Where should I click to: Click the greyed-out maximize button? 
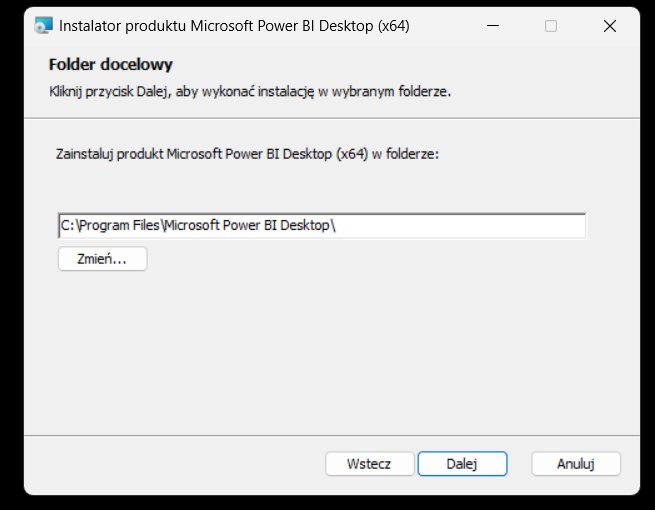point(551,26)
